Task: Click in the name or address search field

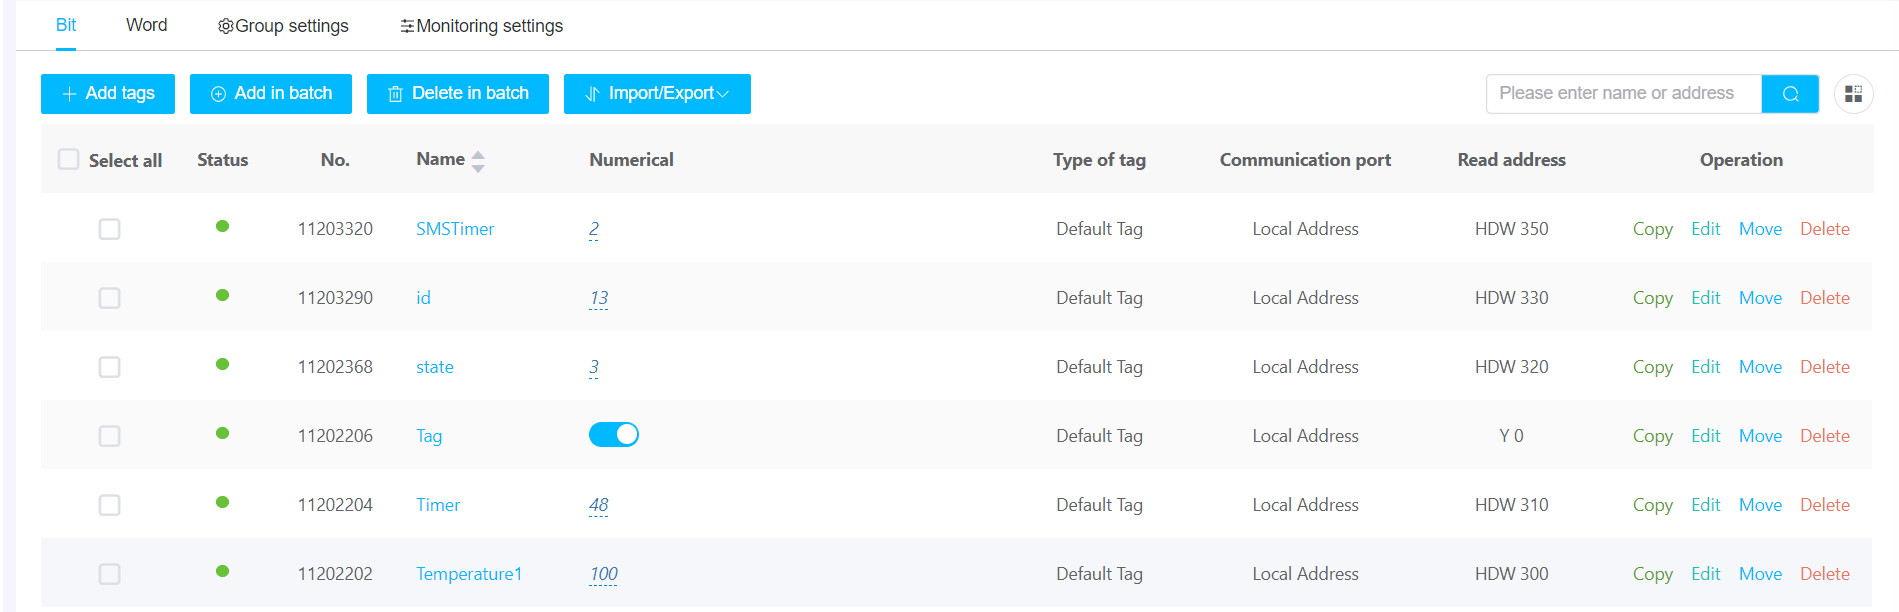Action: 1623,94
